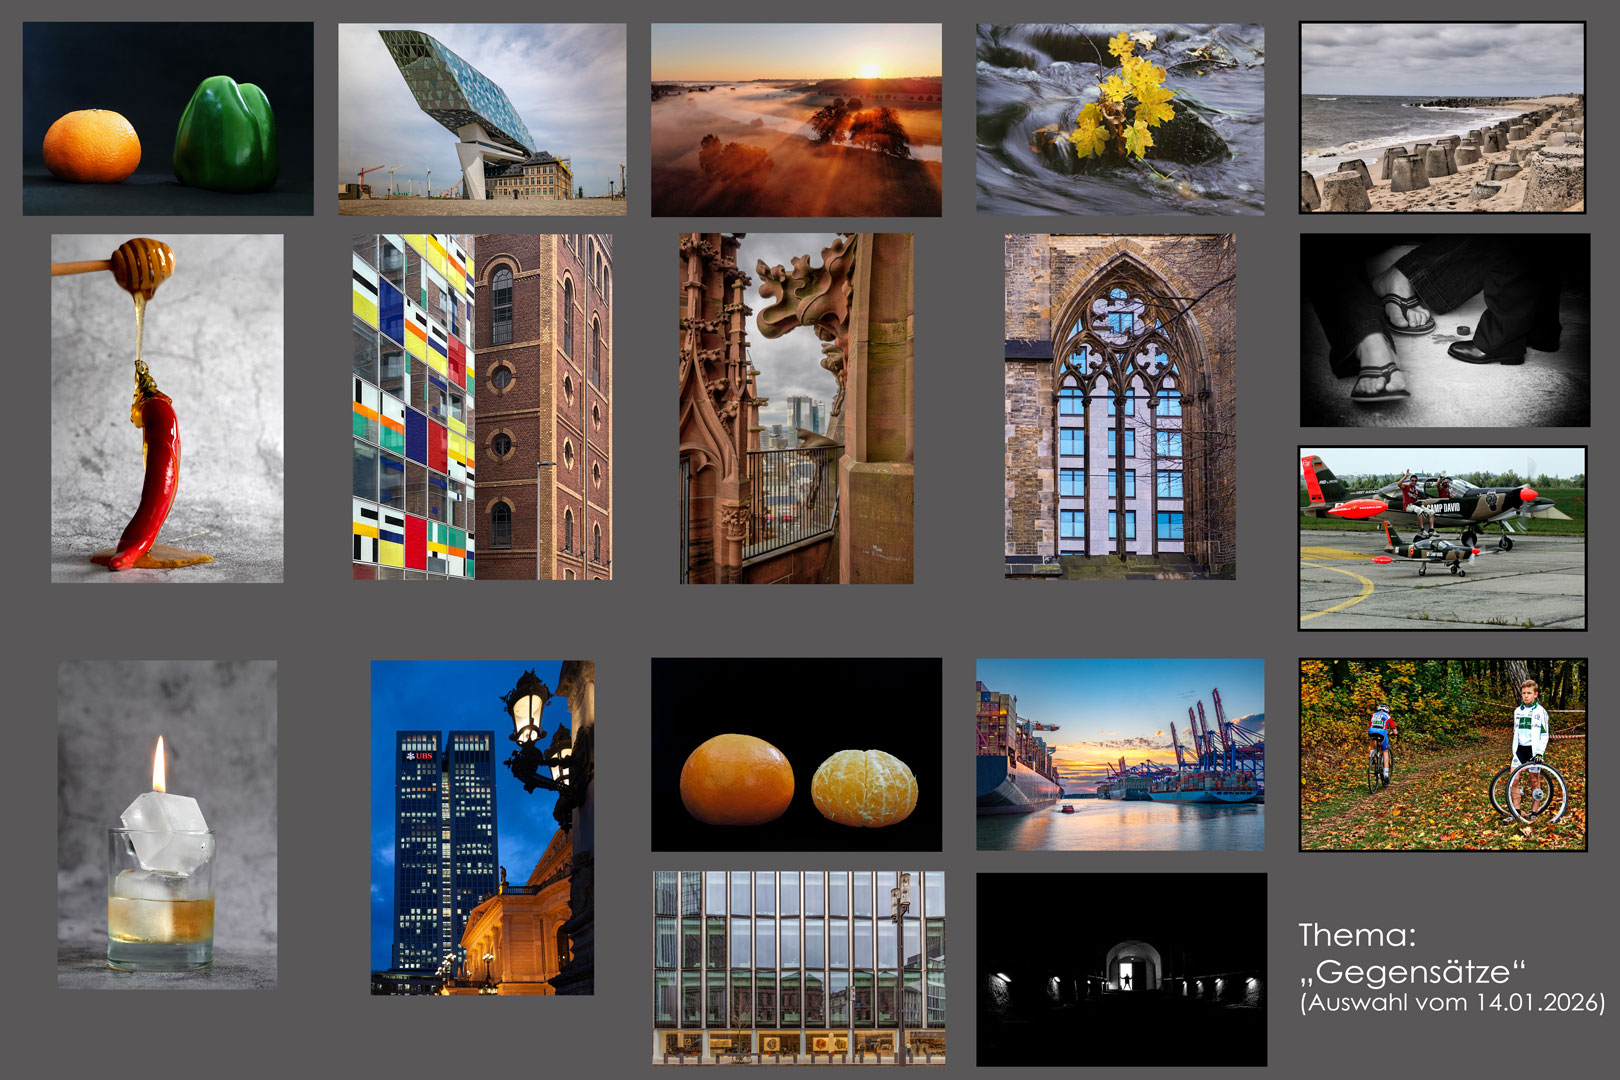Open the gothic window arch photo
1620x1080 pixels.
(1120, 407)
